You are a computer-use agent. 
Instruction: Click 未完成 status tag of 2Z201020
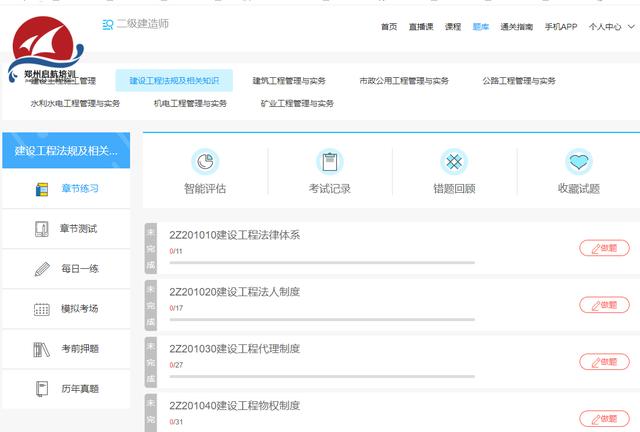pyautogui.click(x=151, y=305)
